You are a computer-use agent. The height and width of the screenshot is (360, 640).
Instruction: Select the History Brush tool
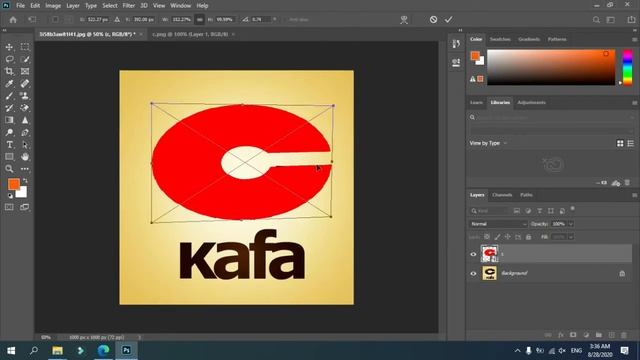[x=9, y=108]
